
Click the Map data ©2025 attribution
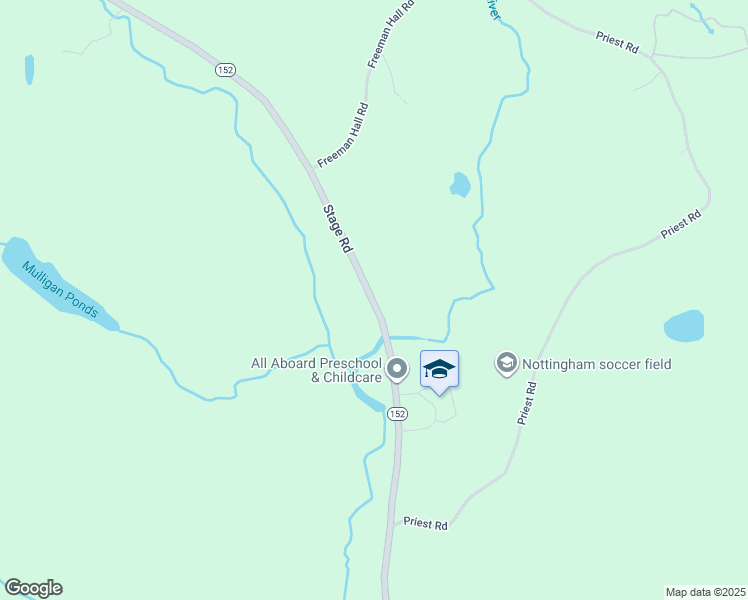[705, 592]
